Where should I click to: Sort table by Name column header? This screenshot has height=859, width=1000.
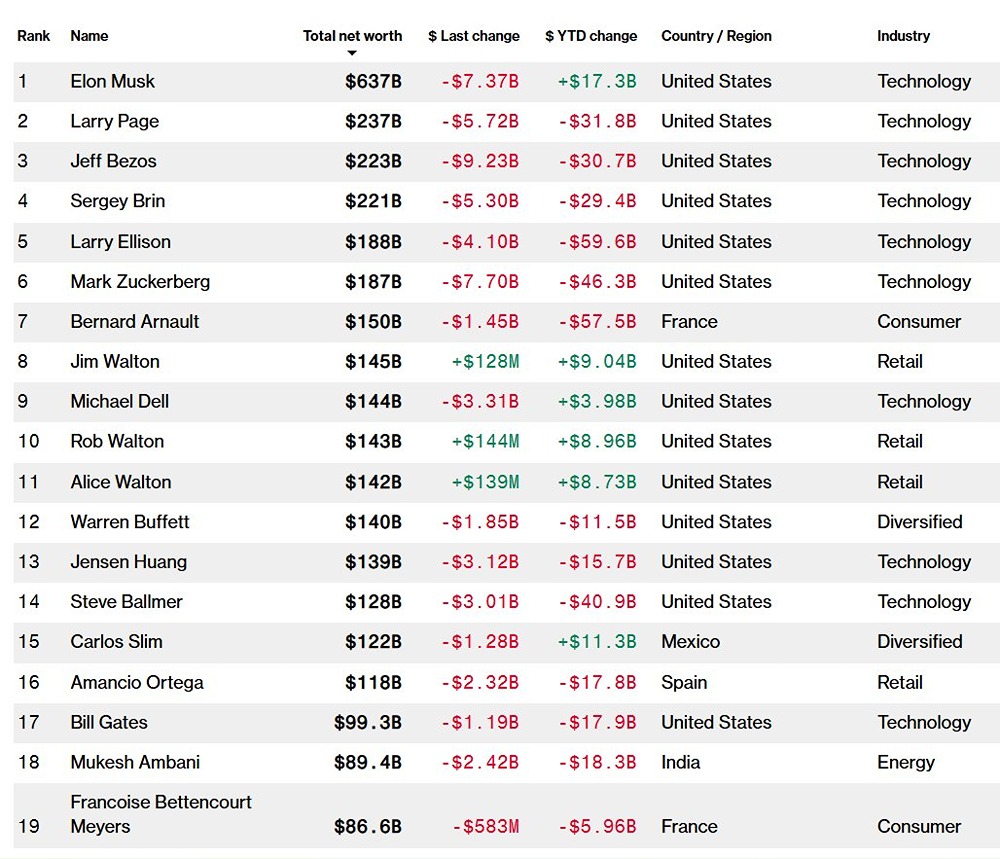click(89, 36)
